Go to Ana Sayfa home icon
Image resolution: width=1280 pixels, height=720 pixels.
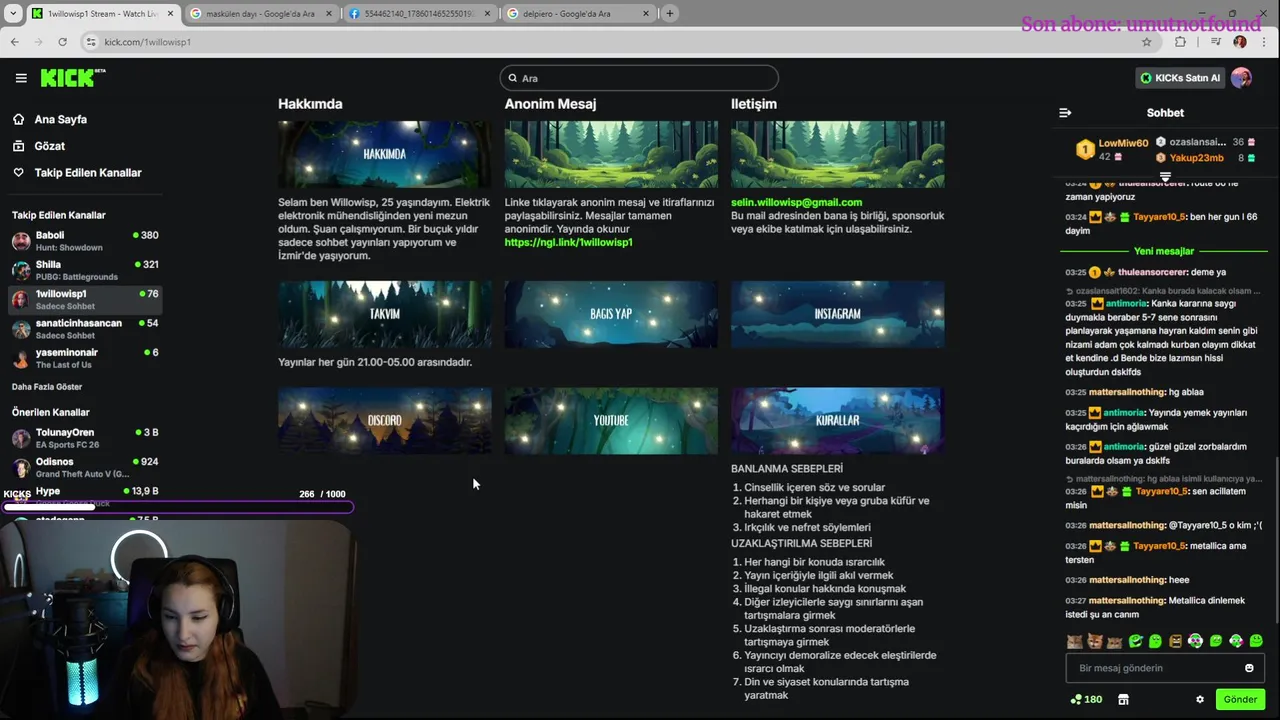coord(18,119)
